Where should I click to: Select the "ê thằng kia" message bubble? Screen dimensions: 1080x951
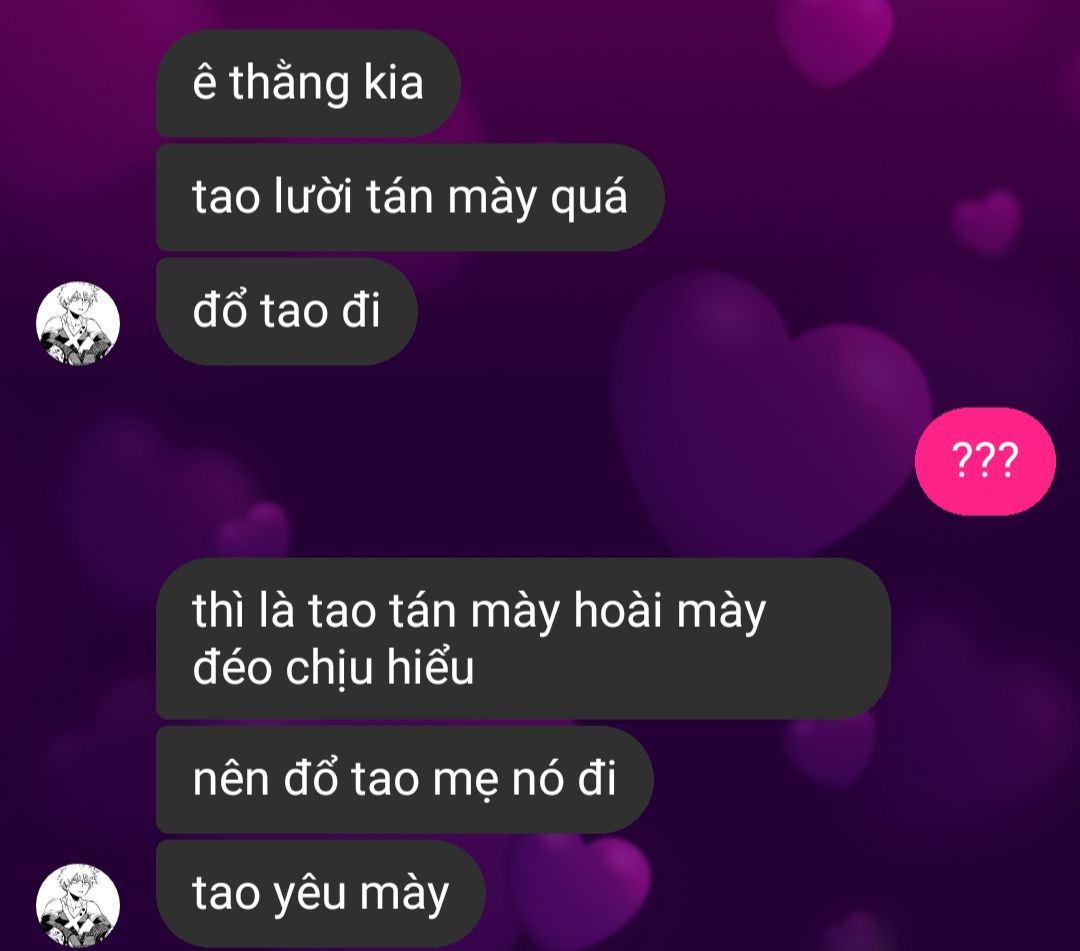[308, 83]
